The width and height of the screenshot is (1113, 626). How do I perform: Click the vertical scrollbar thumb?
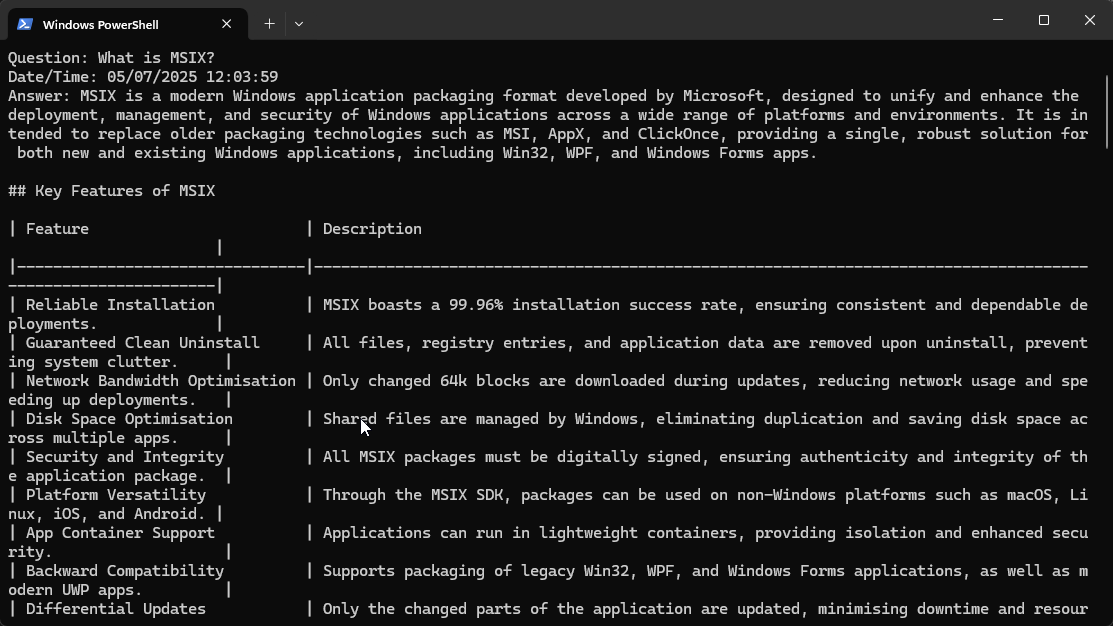click(1107, 112)
